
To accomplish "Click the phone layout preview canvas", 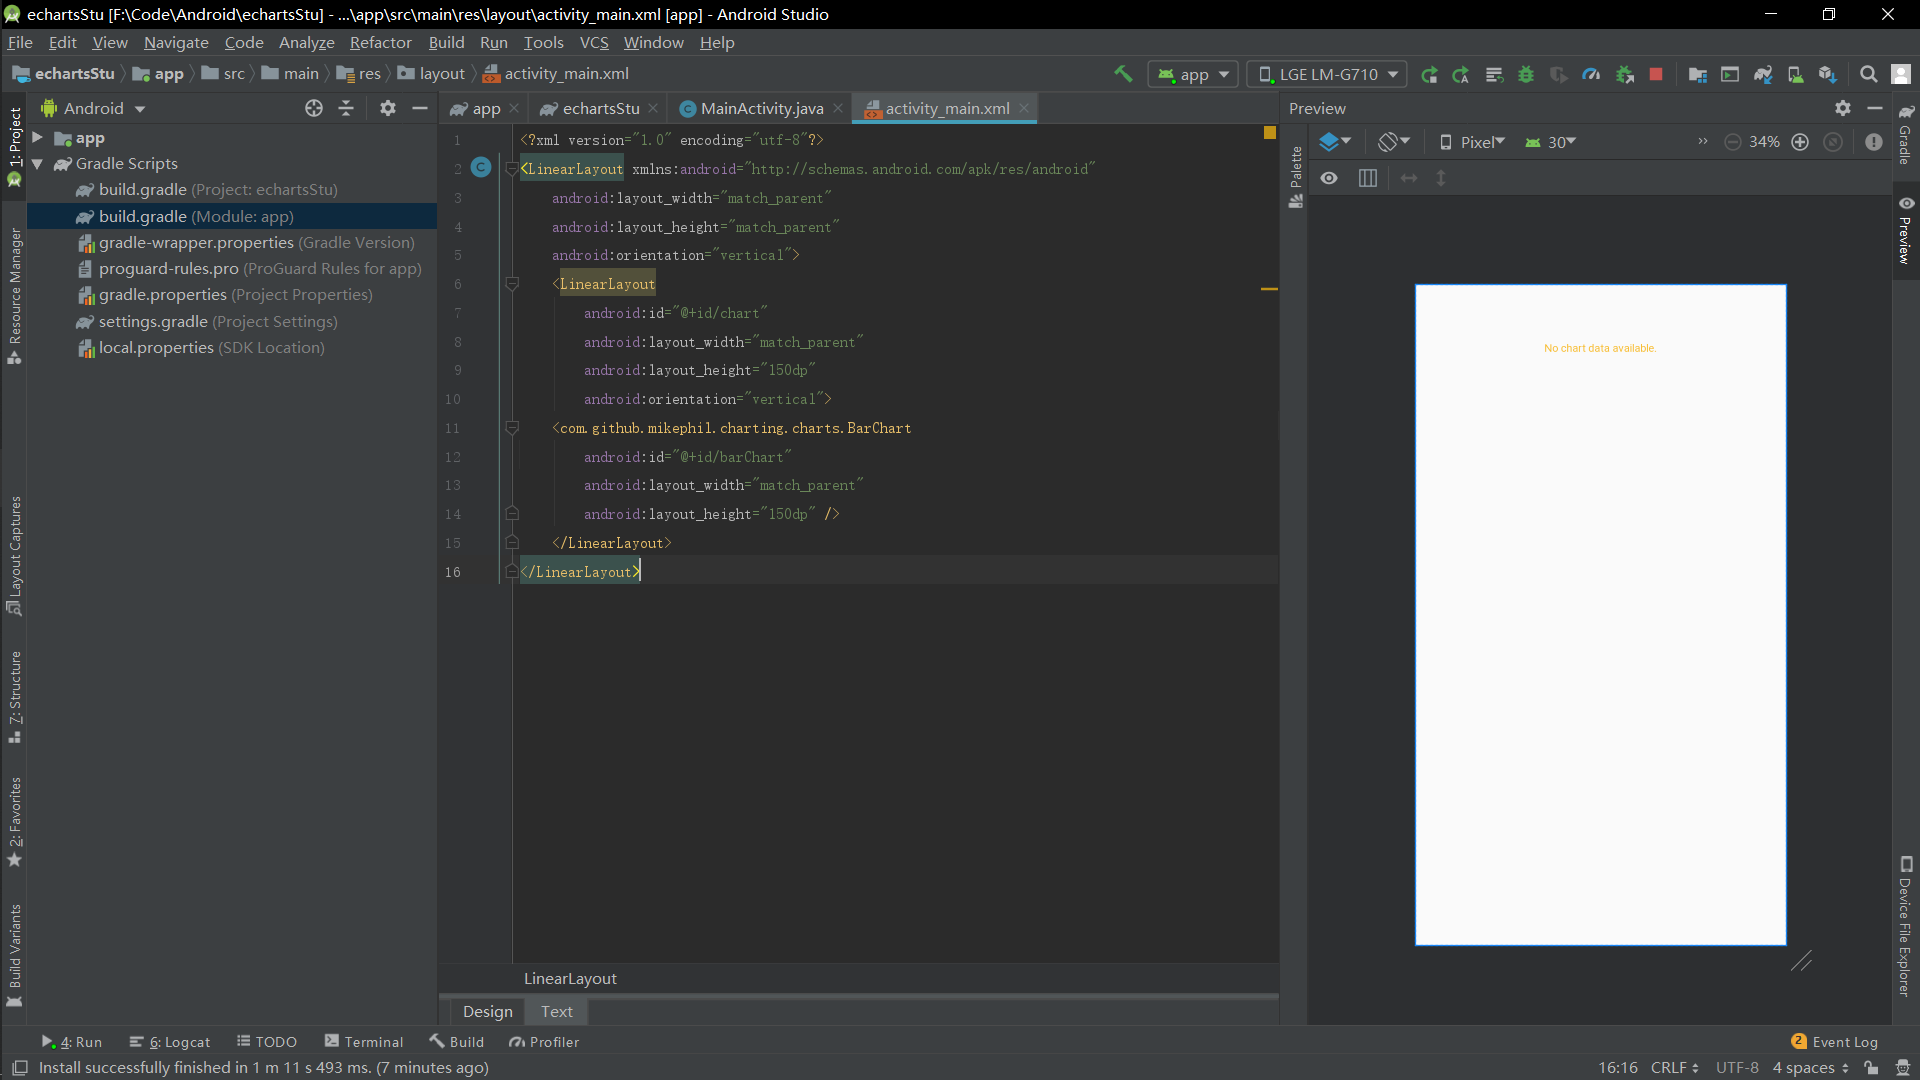I will (x=1600, y=615).
